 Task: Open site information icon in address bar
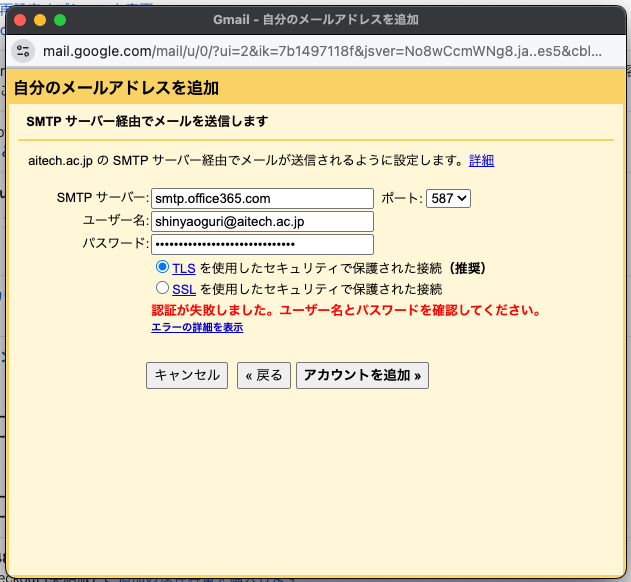pos(23,51)
